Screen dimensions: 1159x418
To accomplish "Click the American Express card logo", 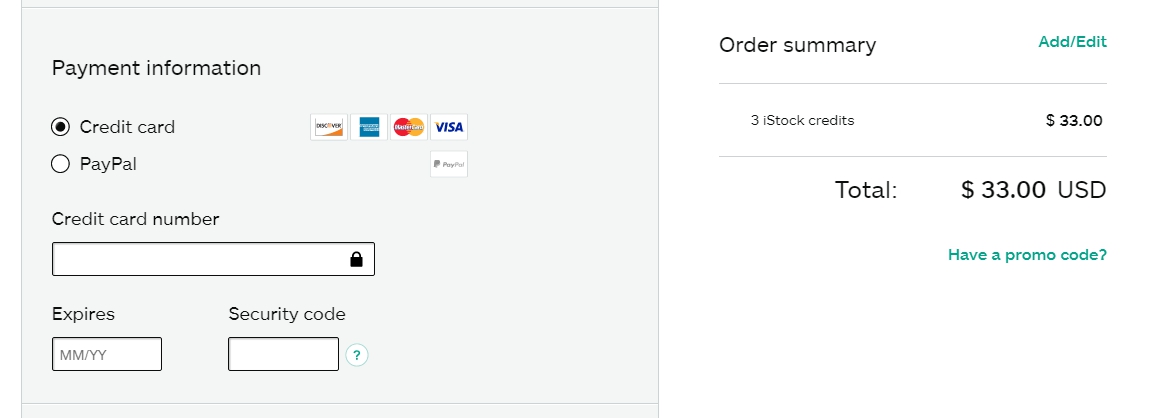I will tap(369, 127).
